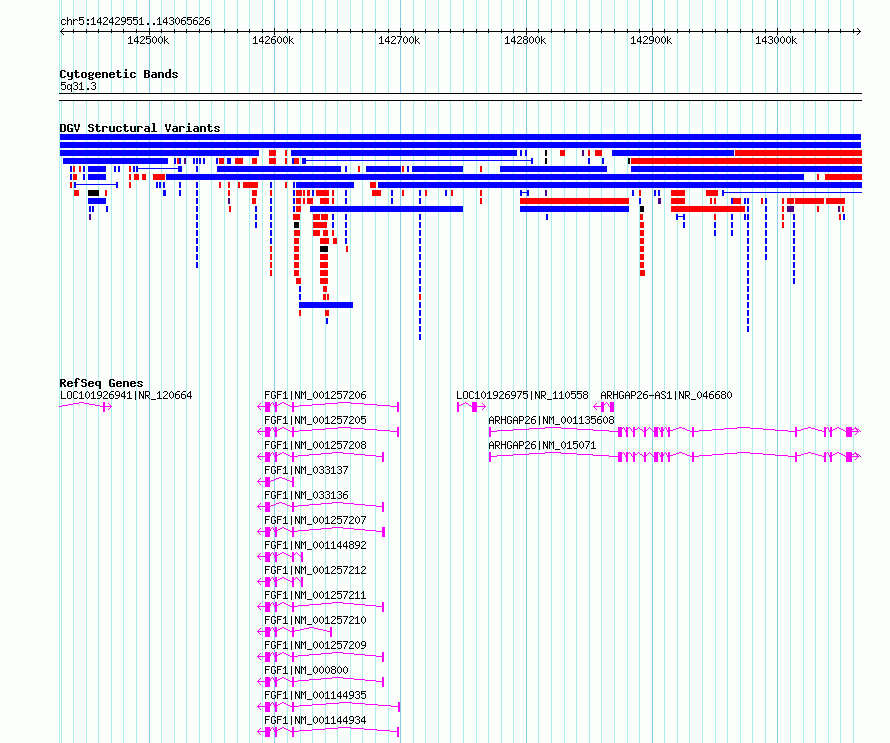Click the 142800k ruler tick label

tap(525, 40)
